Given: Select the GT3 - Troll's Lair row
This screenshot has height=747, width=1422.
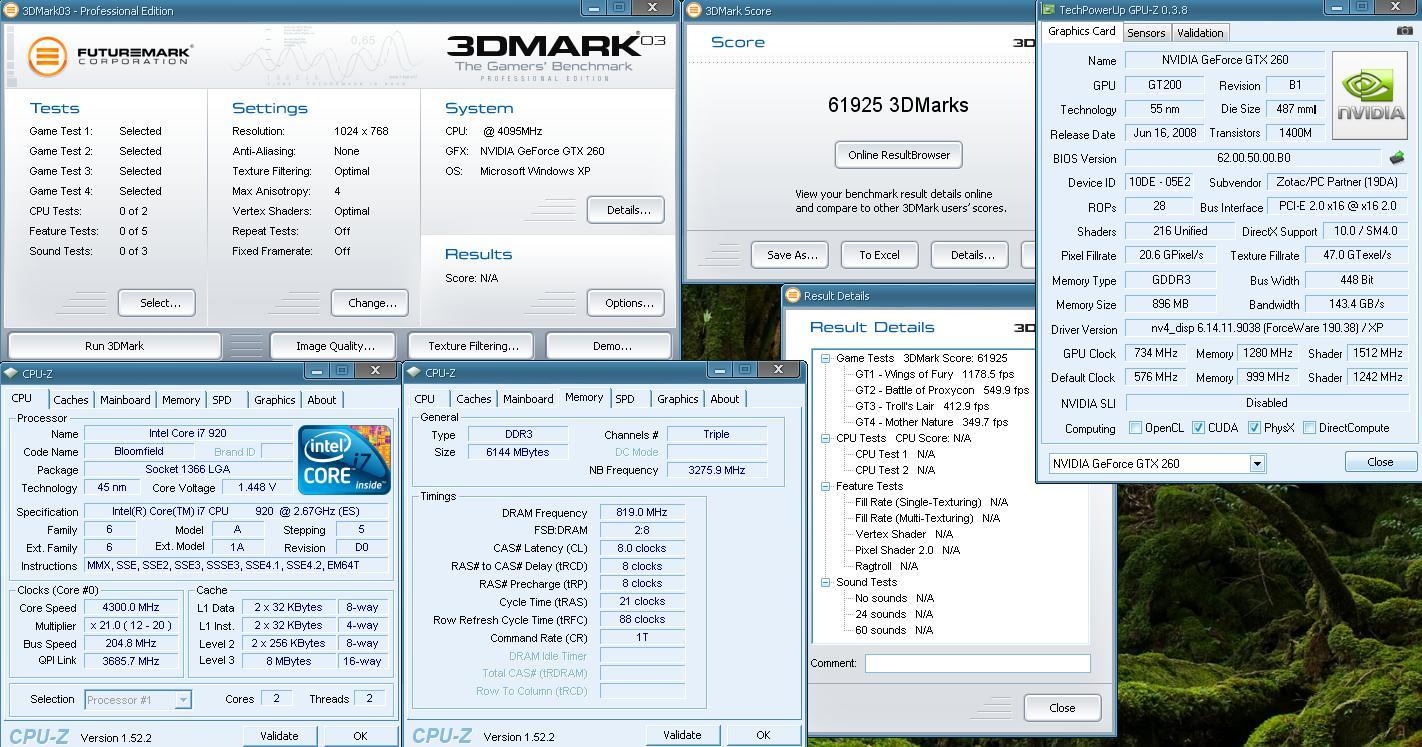Looking at the screenshot, I should point(922,406).
